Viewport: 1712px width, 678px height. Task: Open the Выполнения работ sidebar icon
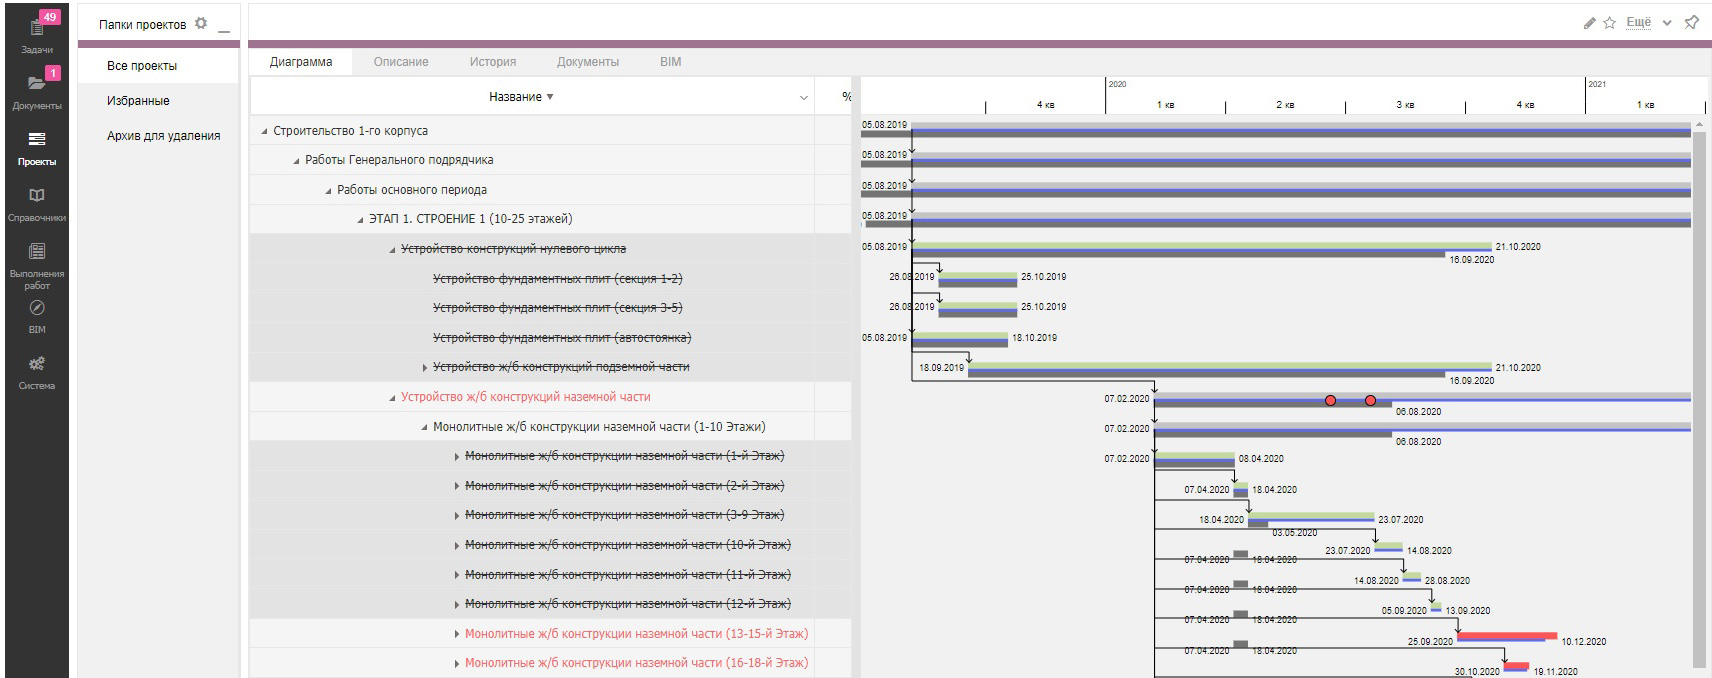[37, 252]
